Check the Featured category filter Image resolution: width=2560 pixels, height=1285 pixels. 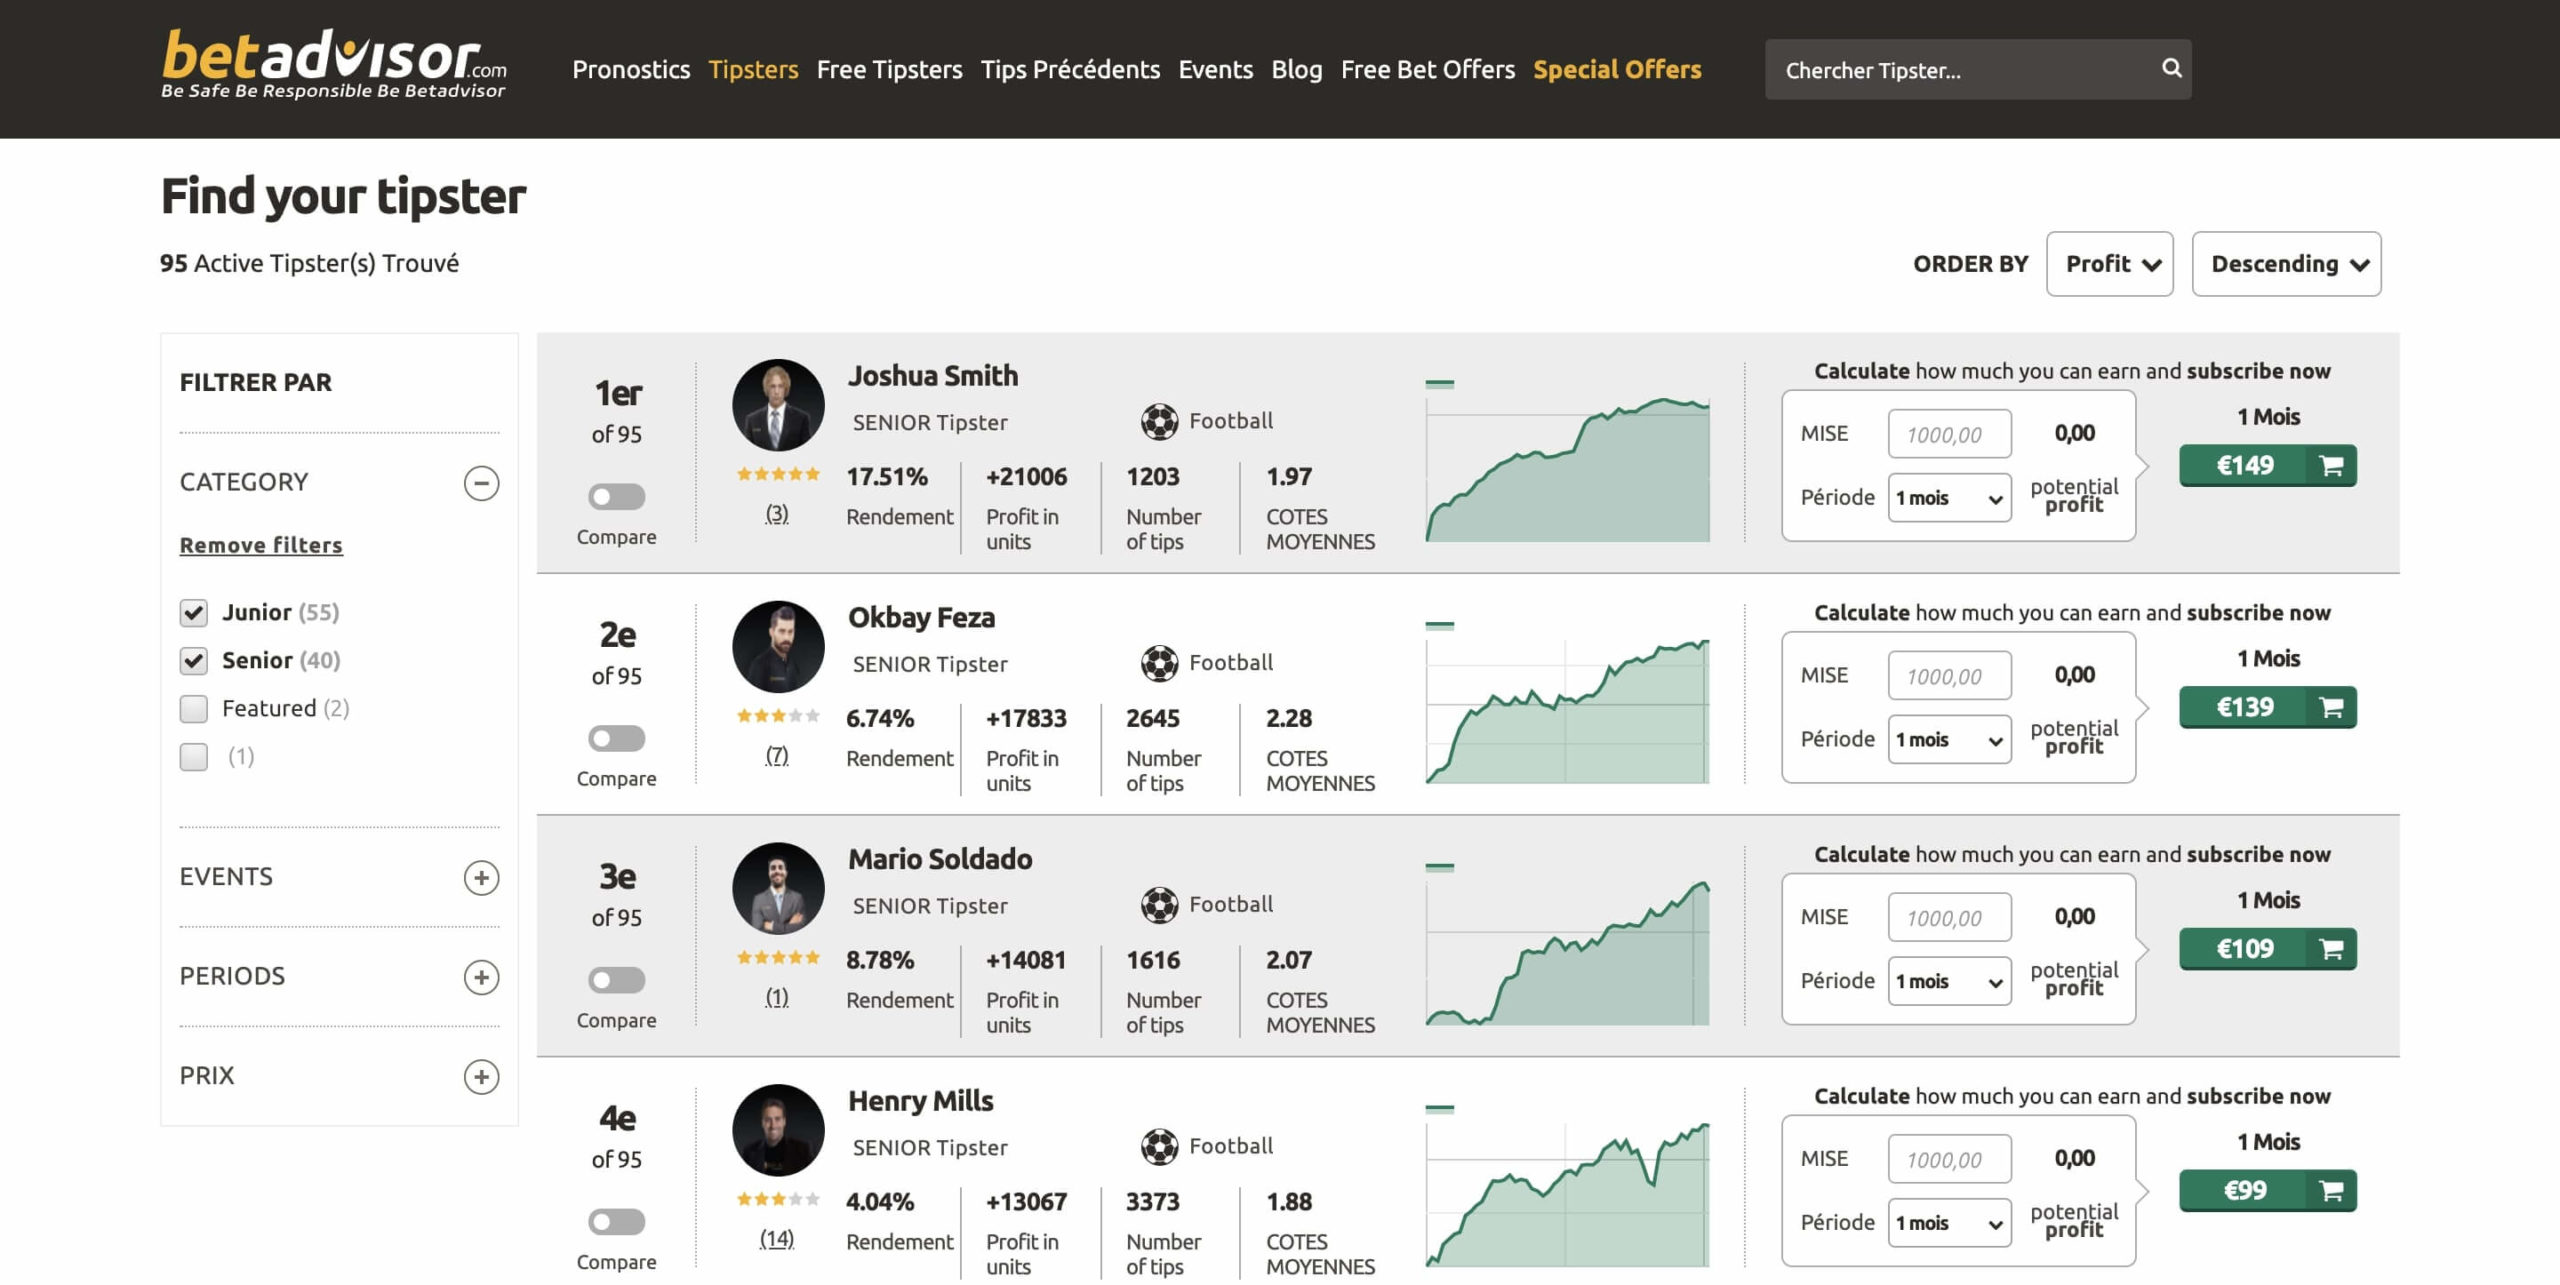(x=194, y=709)
